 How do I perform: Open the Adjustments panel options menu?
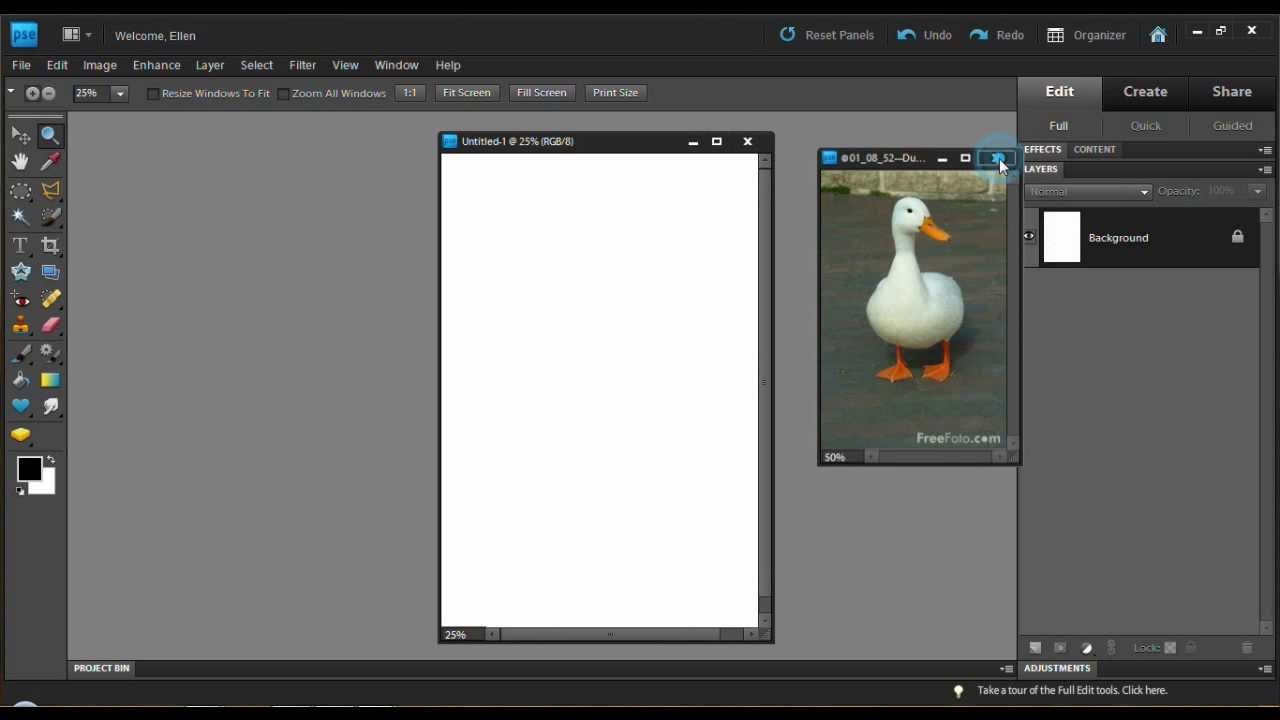(x=1265, y=669)
